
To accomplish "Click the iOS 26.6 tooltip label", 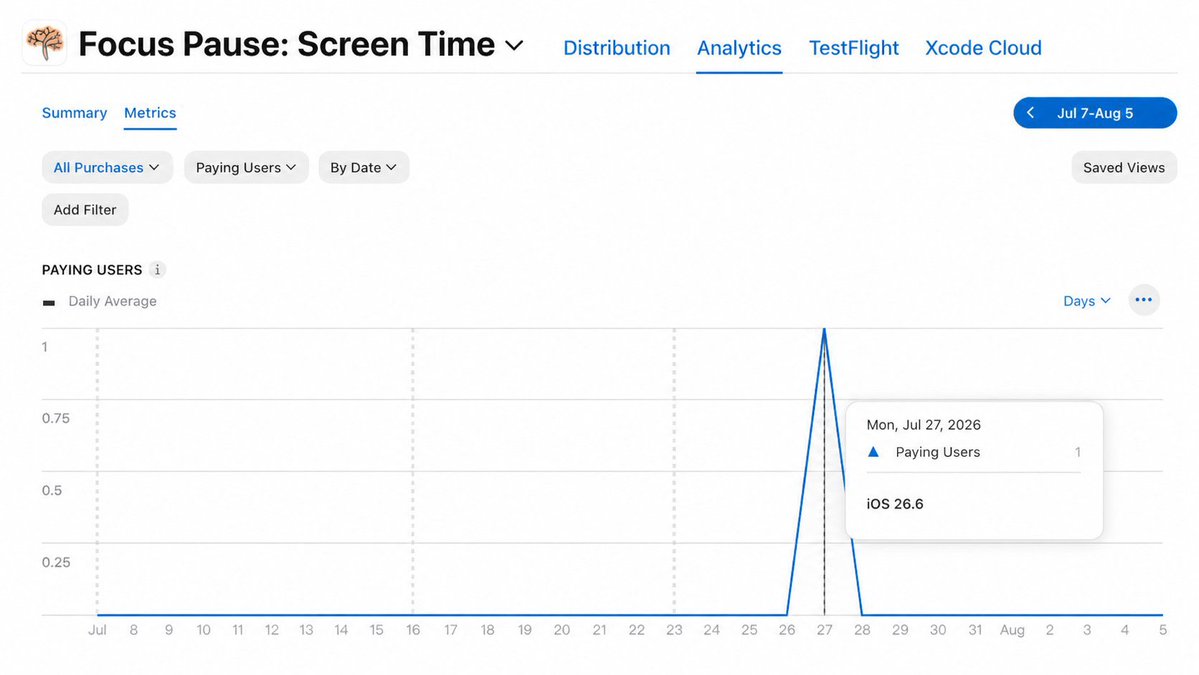I will click(895, 504).
